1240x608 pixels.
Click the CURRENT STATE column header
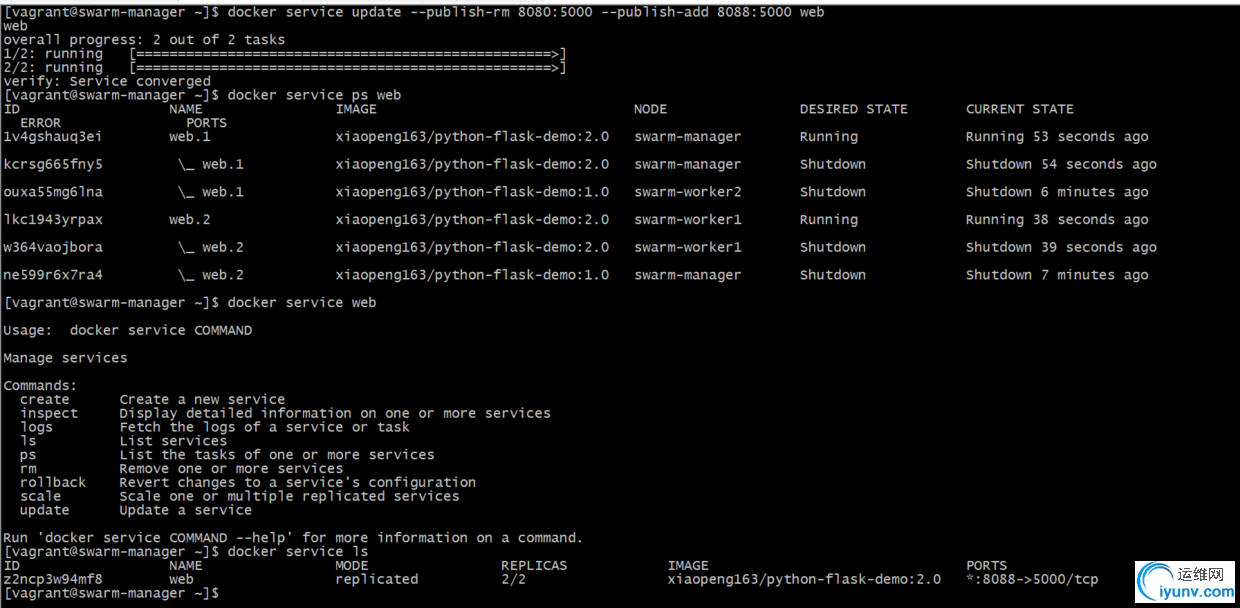[x=1019, y=109]
